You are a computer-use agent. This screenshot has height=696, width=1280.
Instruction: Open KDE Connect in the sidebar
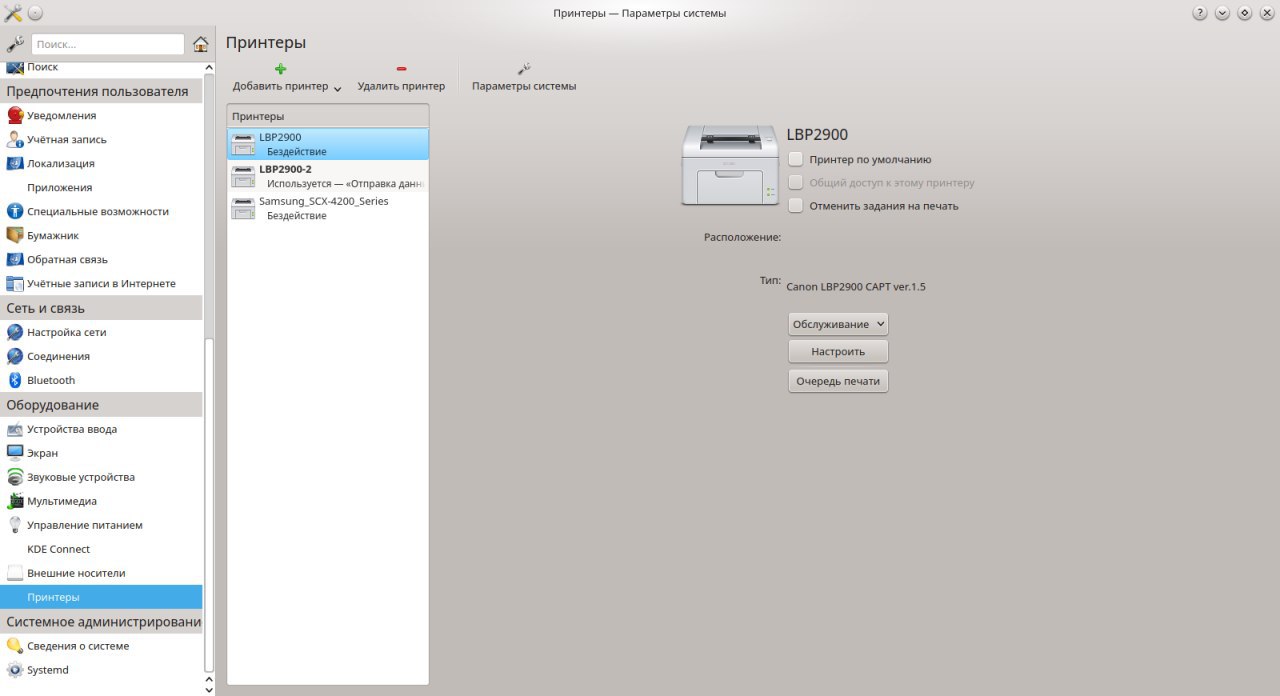[58, 549]
